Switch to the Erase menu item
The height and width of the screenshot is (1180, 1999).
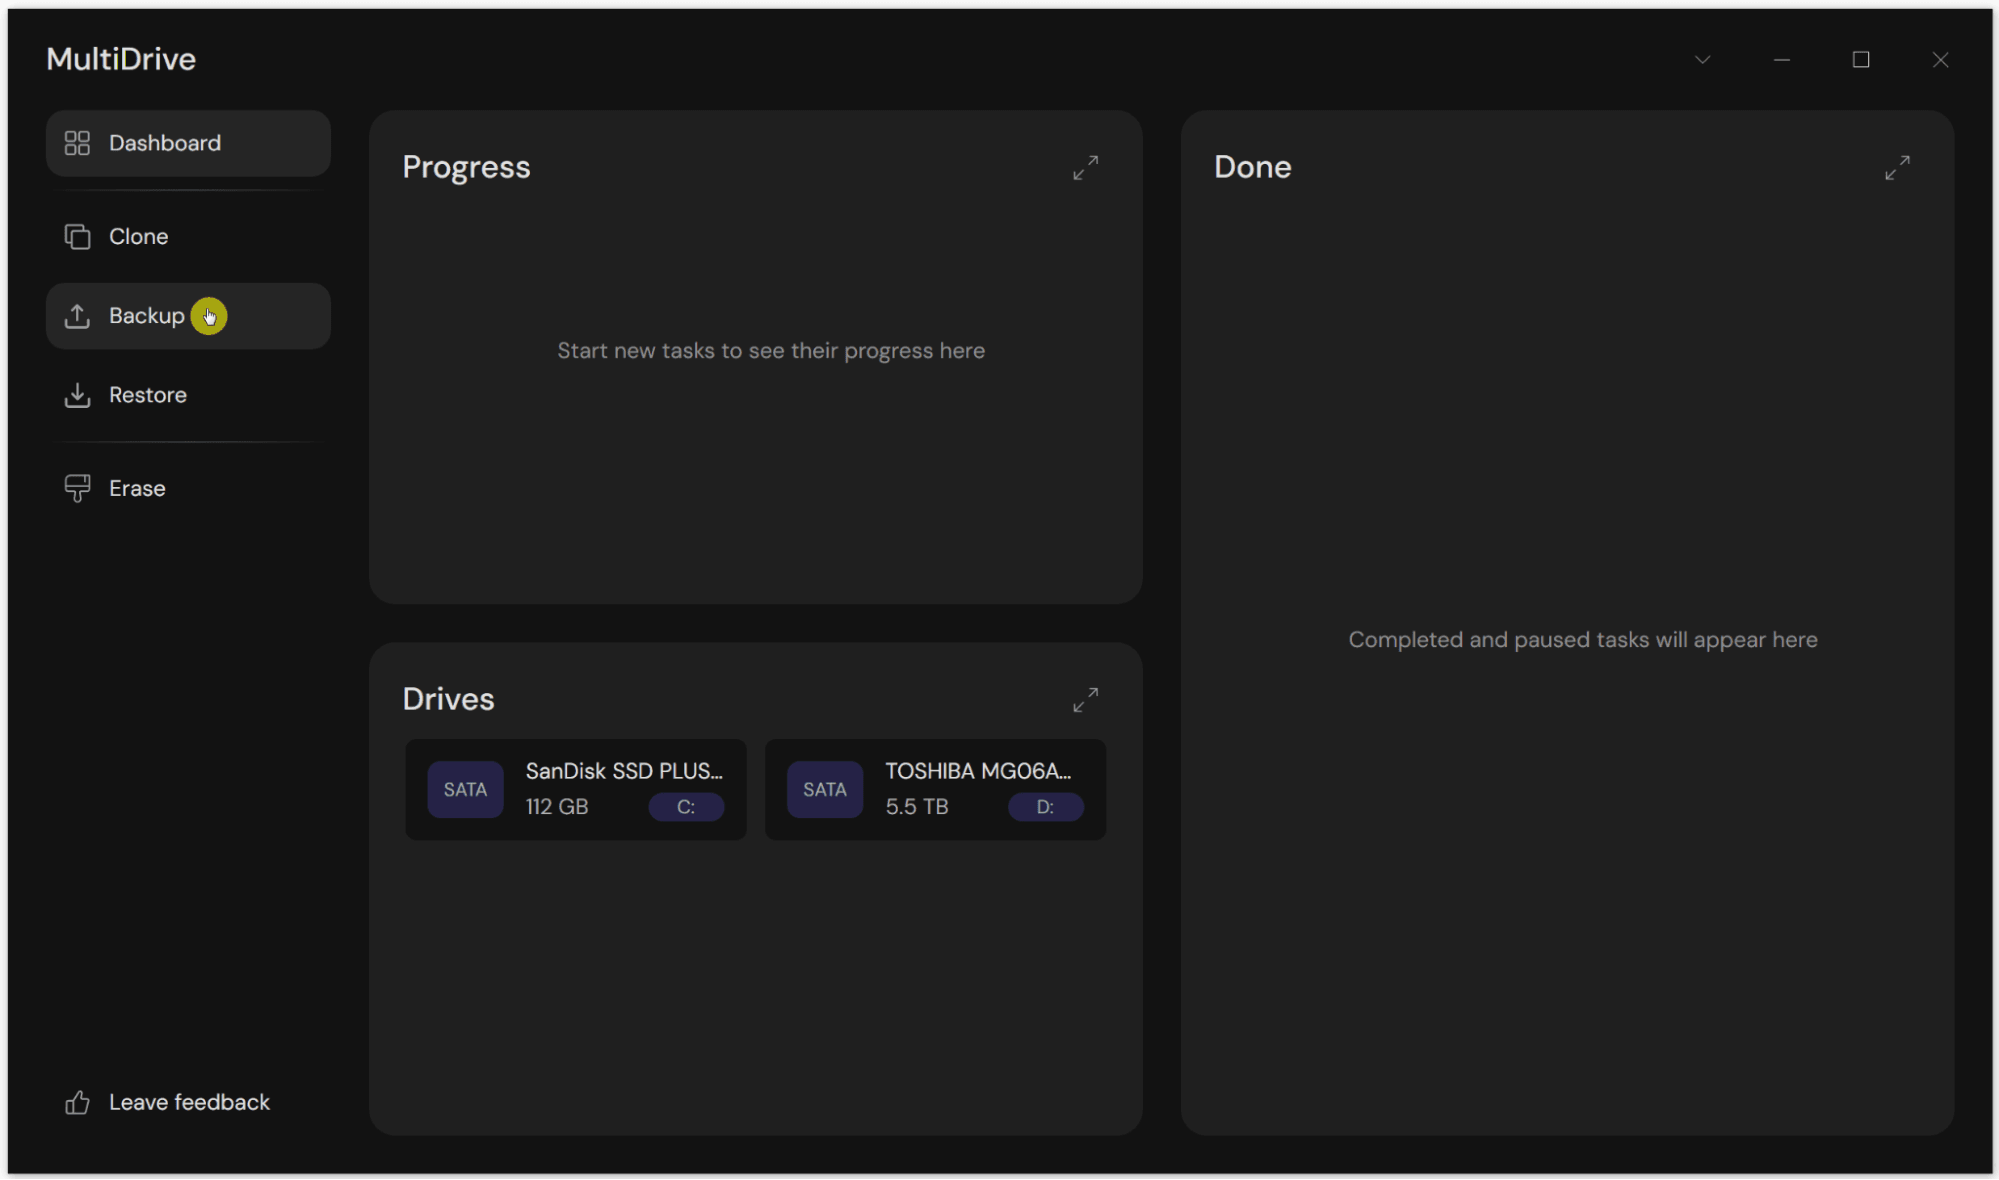click(x=137, y=488)
